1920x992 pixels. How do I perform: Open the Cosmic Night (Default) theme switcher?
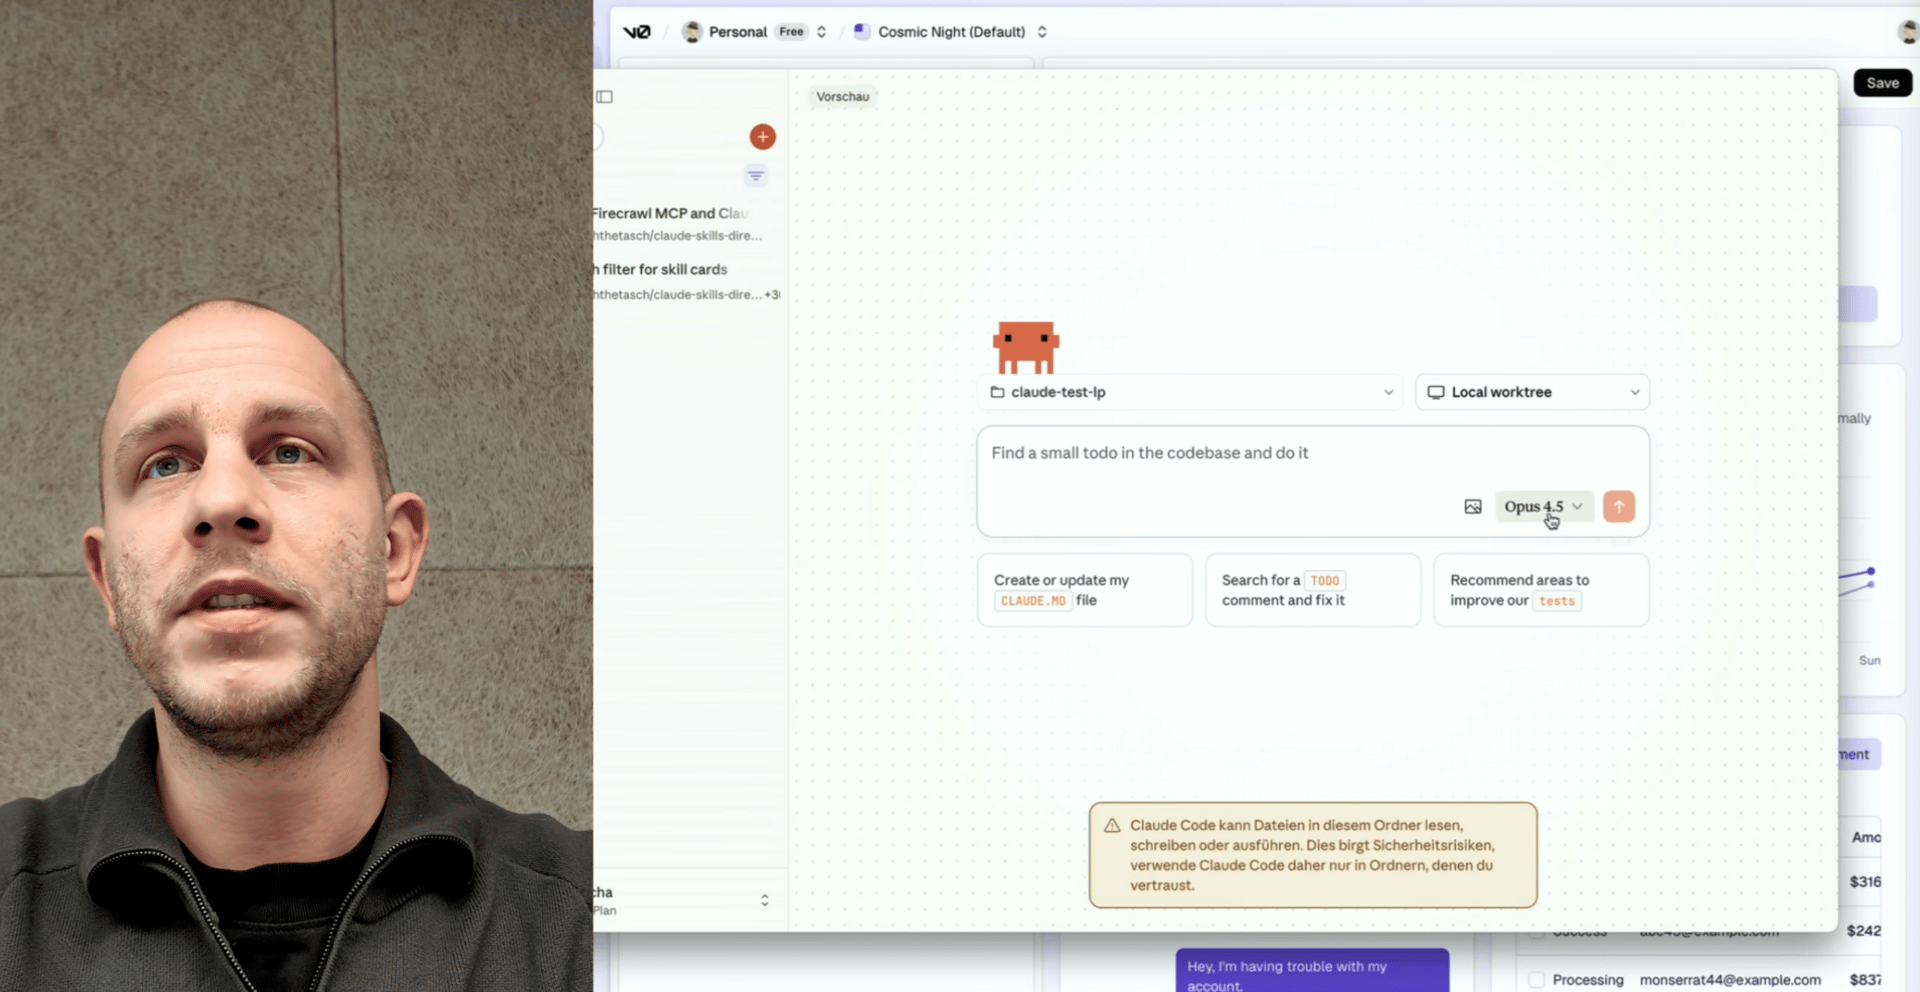[950, 32]
